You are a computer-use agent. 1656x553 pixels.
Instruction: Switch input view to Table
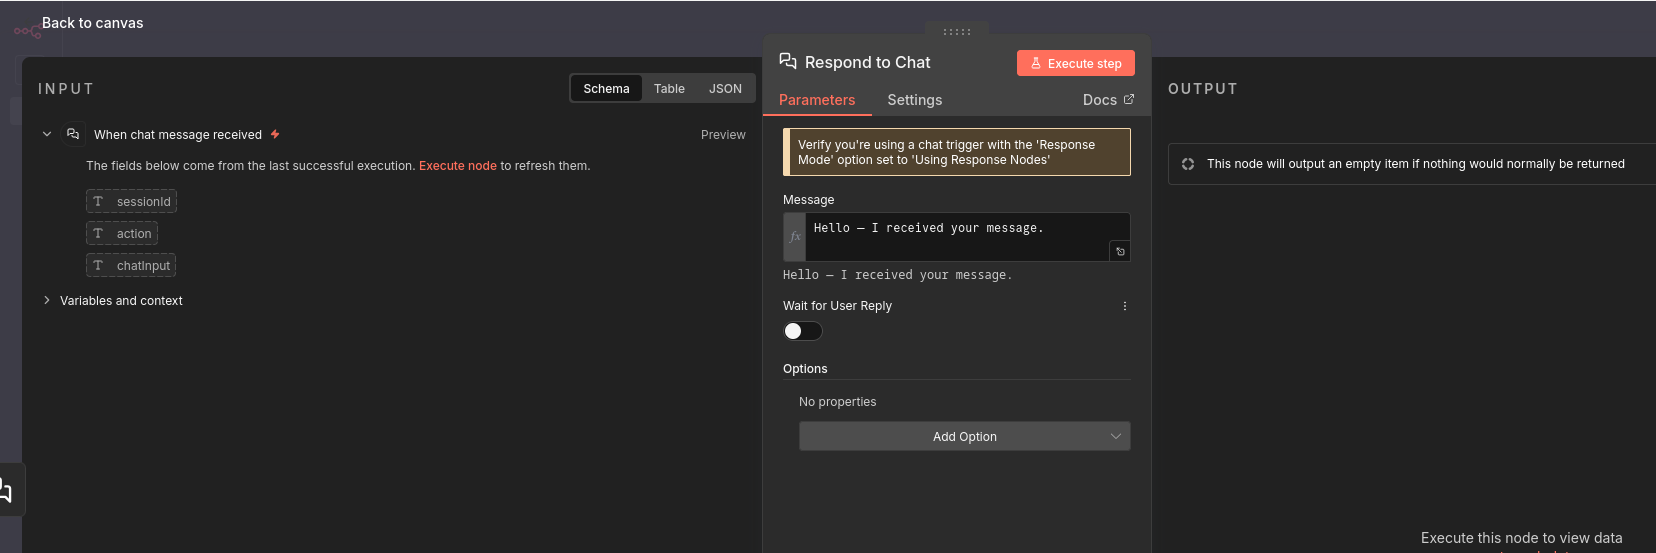coord(669,89)
